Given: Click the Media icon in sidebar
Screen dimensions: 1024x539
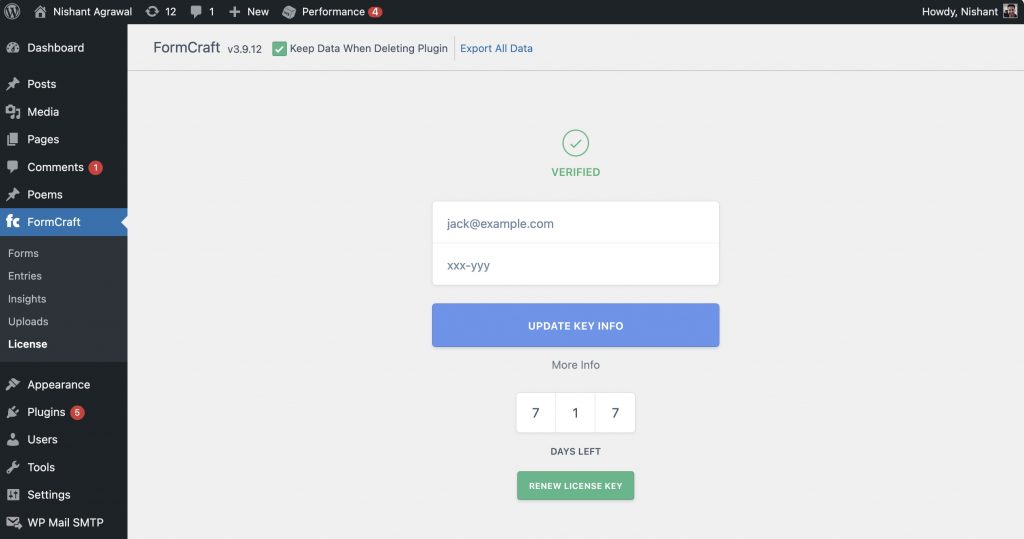Looking at the screenshot, I should (x=13, y=112).
